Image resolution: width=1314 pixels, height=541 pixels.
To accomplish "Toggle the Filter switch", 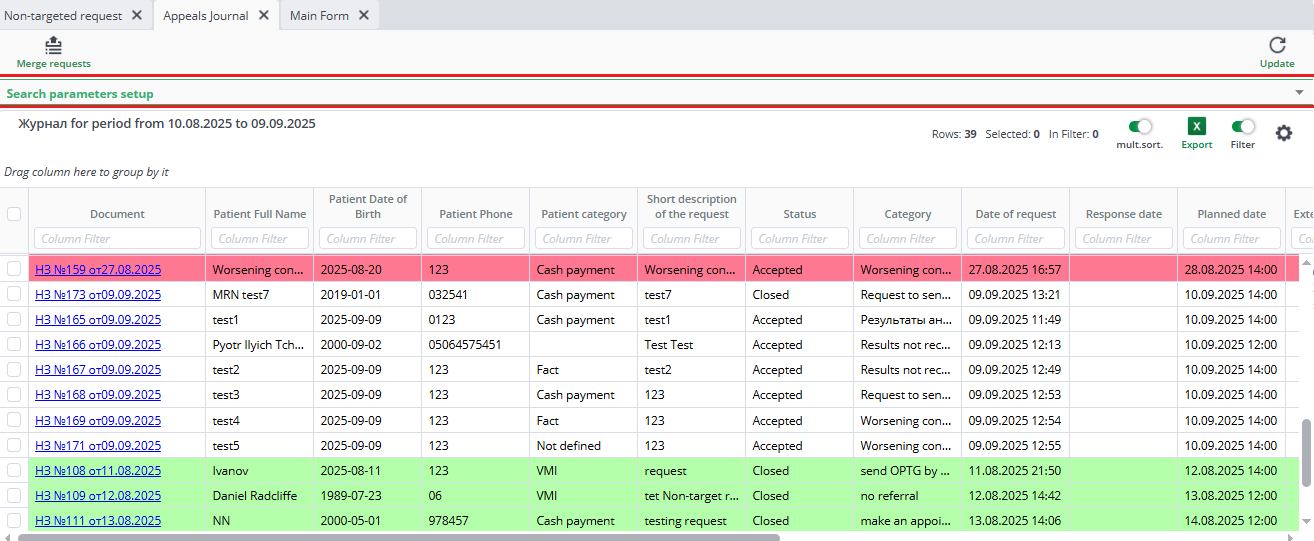I will (x=1243, y=127).
